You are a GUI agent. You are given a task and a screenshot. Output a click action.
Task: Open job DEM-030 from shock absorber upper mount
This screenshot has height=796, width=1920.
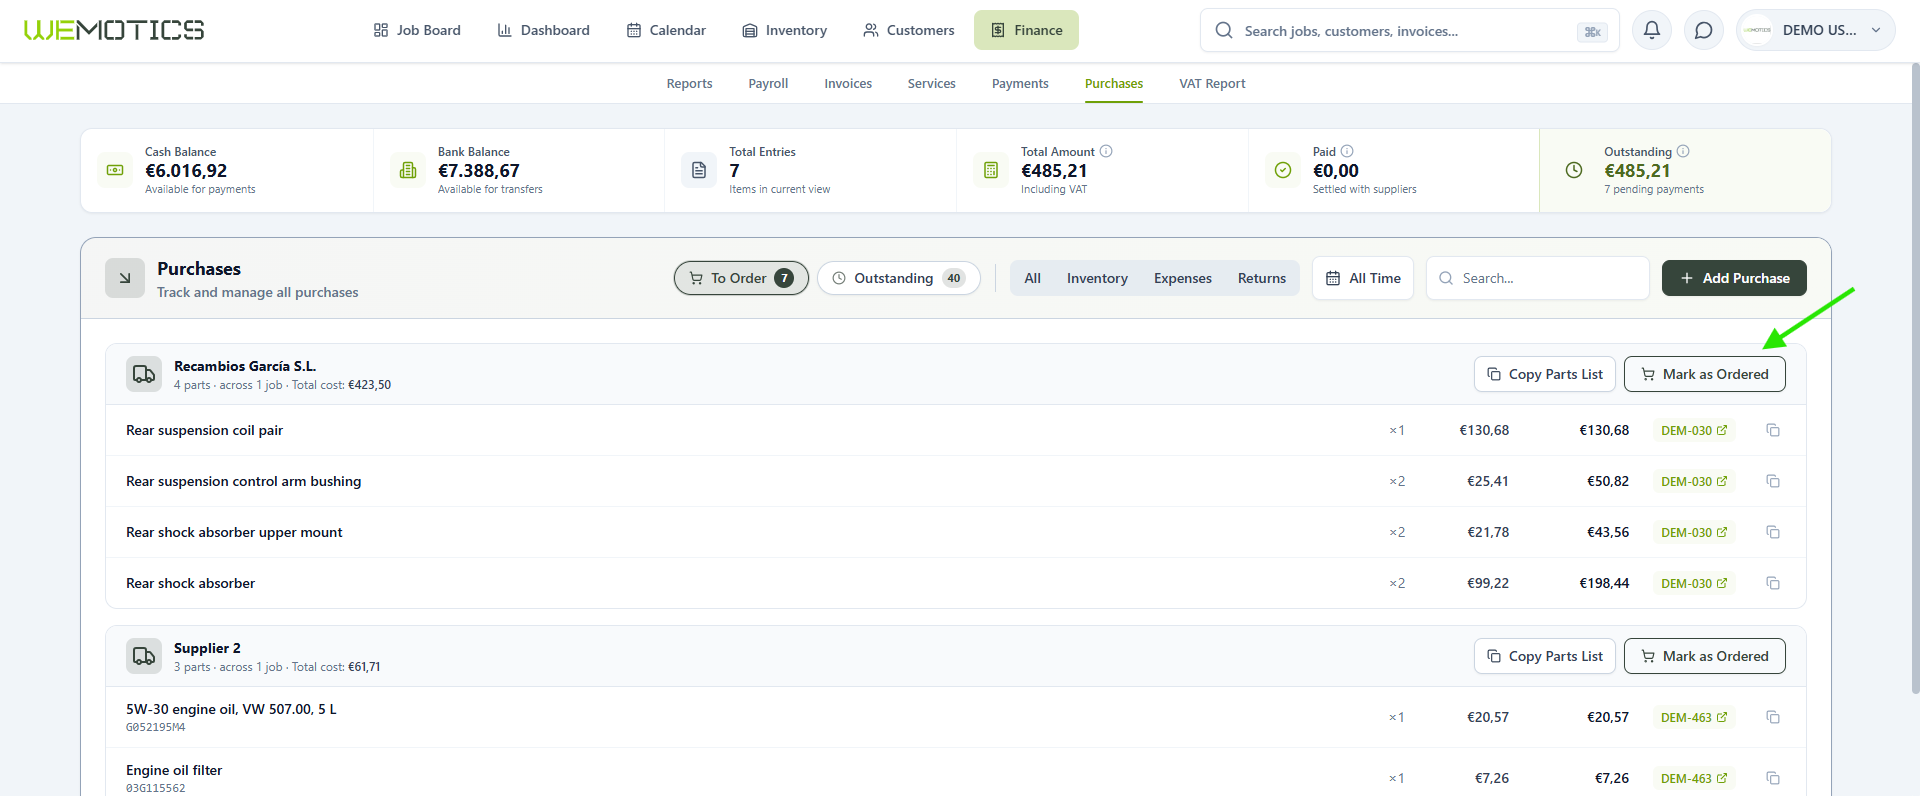[x=1694, y=532]
